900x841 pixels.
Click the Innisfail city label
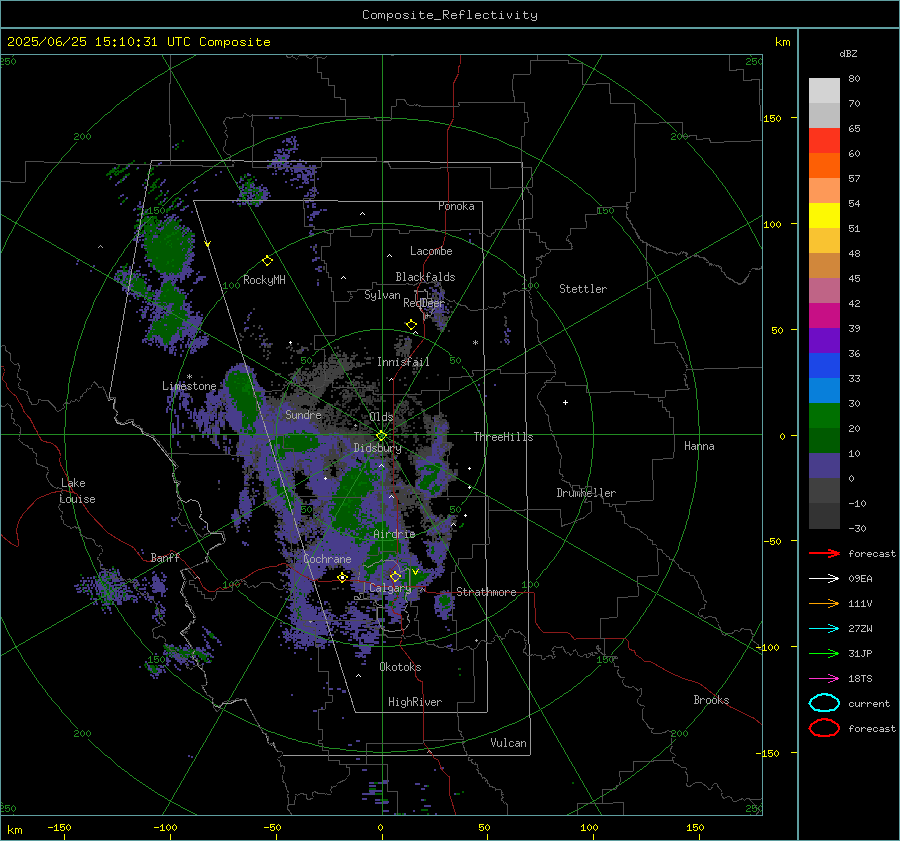pyautogui.click(x=403, y=362)
